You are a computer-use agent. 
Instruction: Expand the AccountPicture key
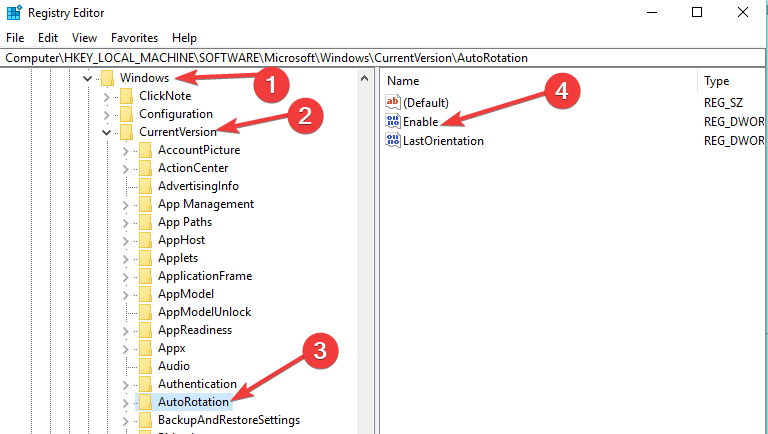125,151
